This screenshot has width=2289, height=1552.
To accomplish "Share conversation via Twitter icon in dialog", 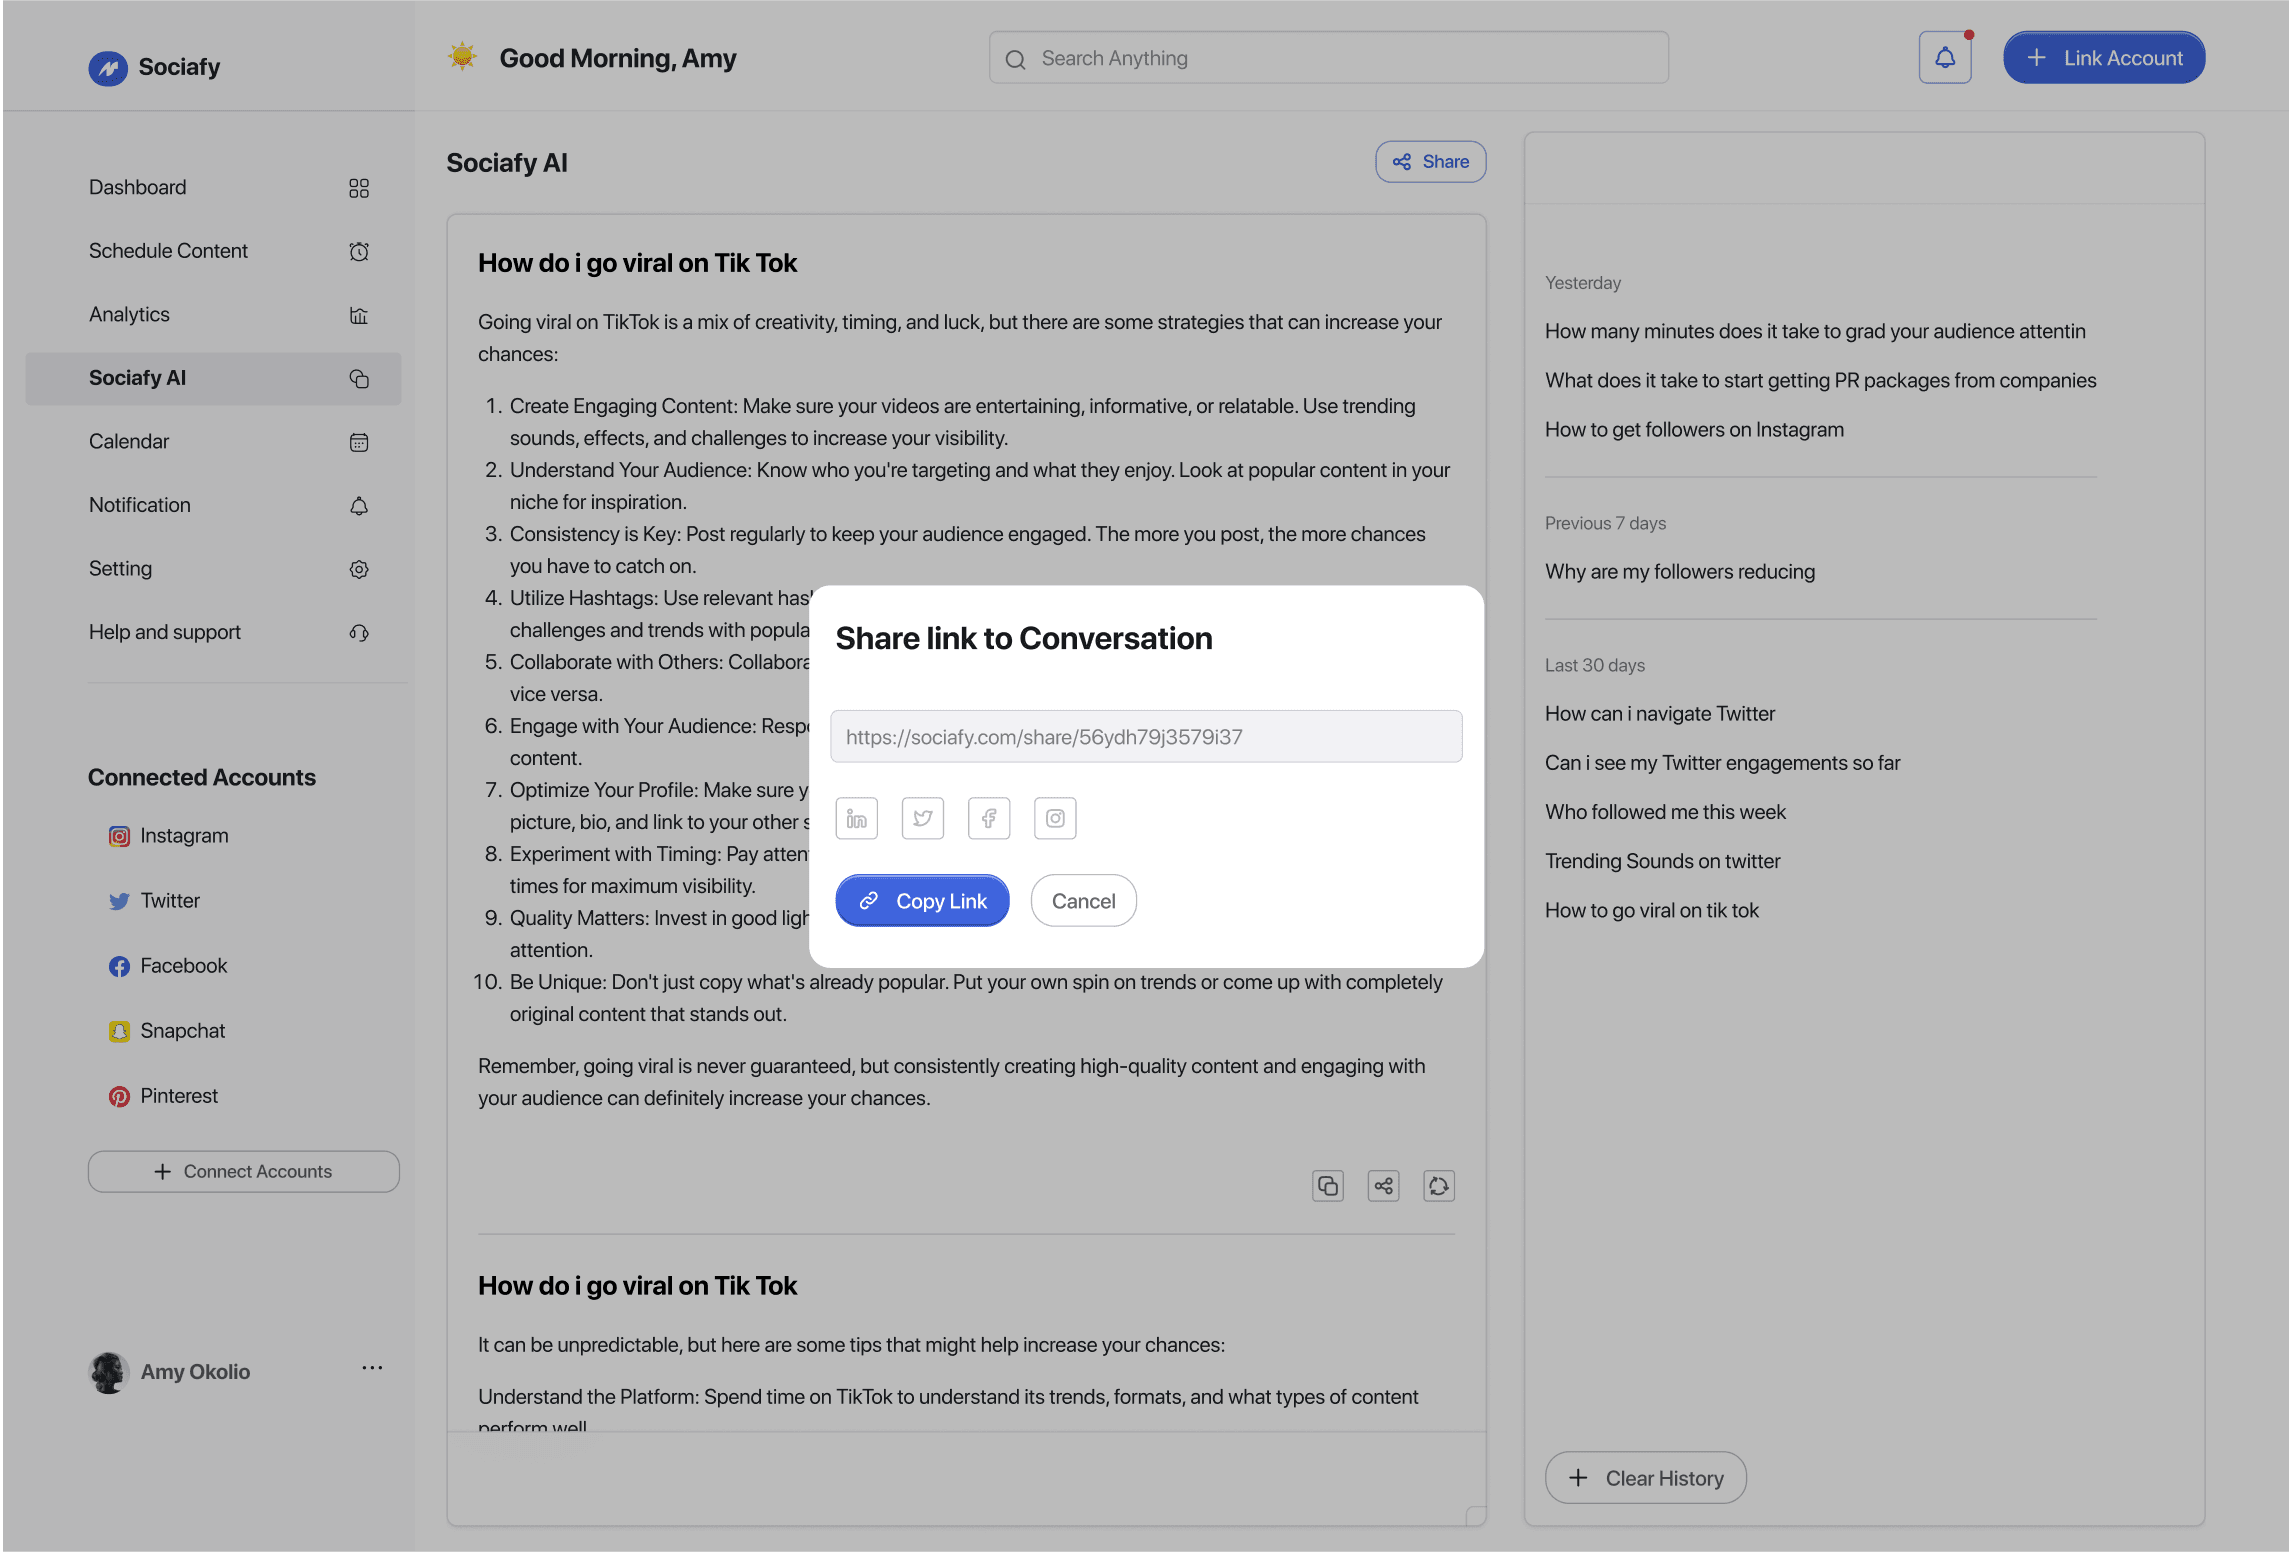I will click(x=922, y=818).
